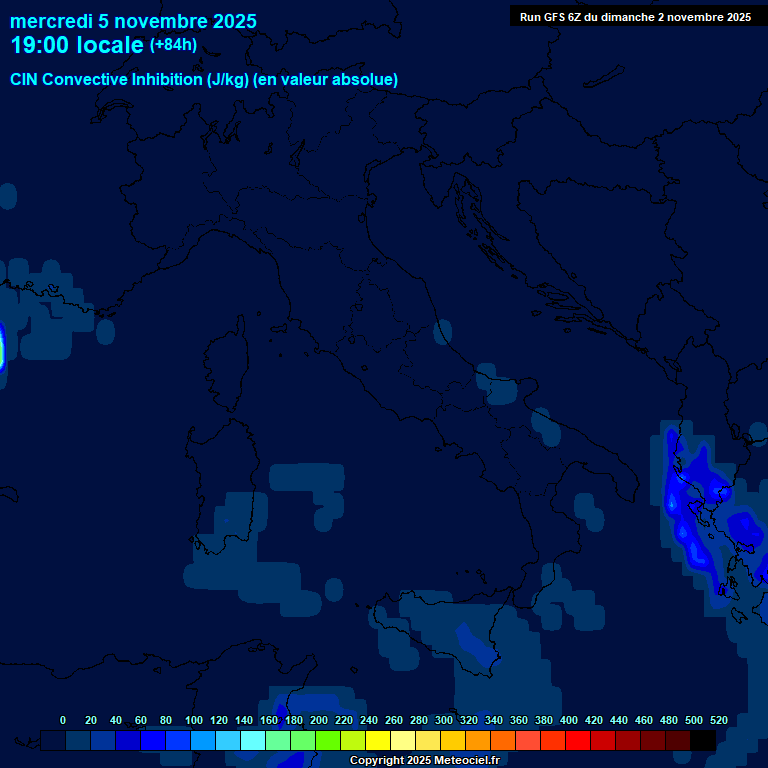Click the (+84h) forecast offset label

(173, 45)
